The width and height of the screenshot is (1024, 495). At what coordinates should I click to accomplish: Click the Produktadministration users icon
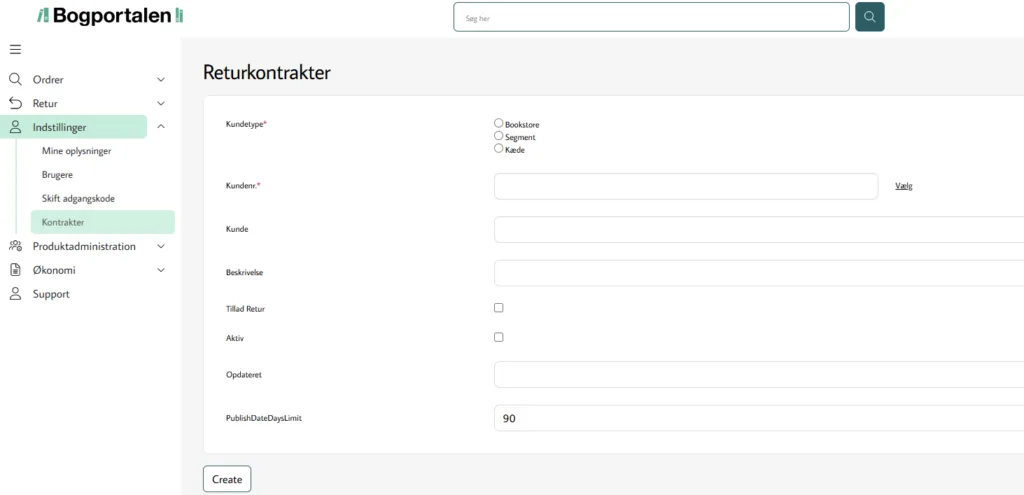[x=15, y=246]
